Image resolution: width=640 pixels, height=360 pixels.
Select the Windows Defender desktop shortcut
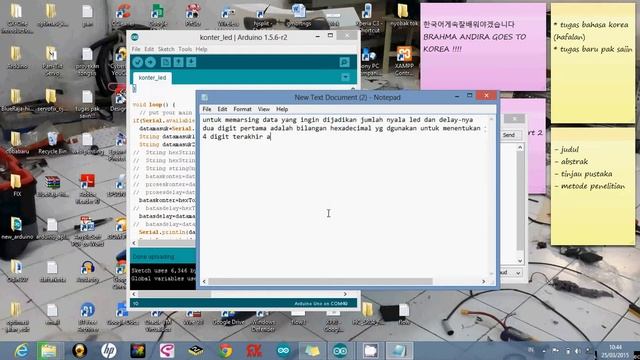(x=263, y=321)
